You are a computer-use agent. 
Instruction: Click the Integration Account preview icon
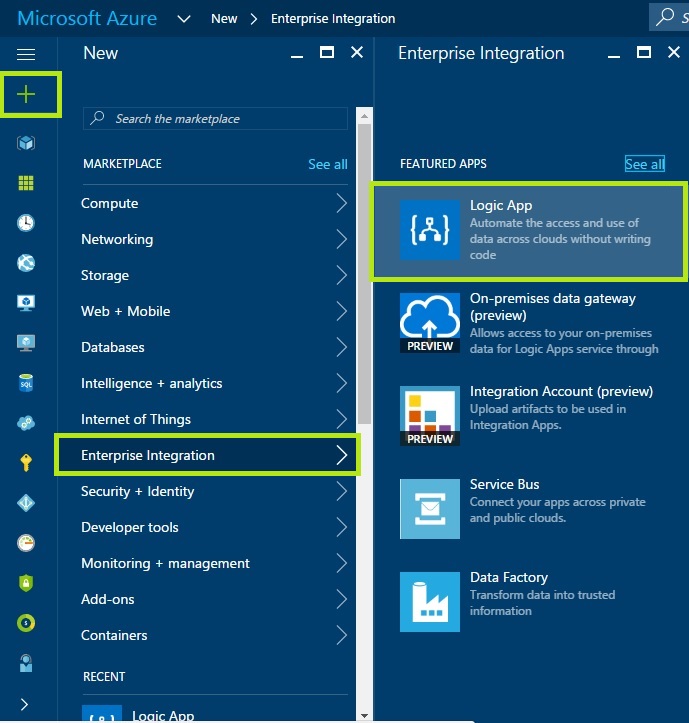click(x=430, y=415)
